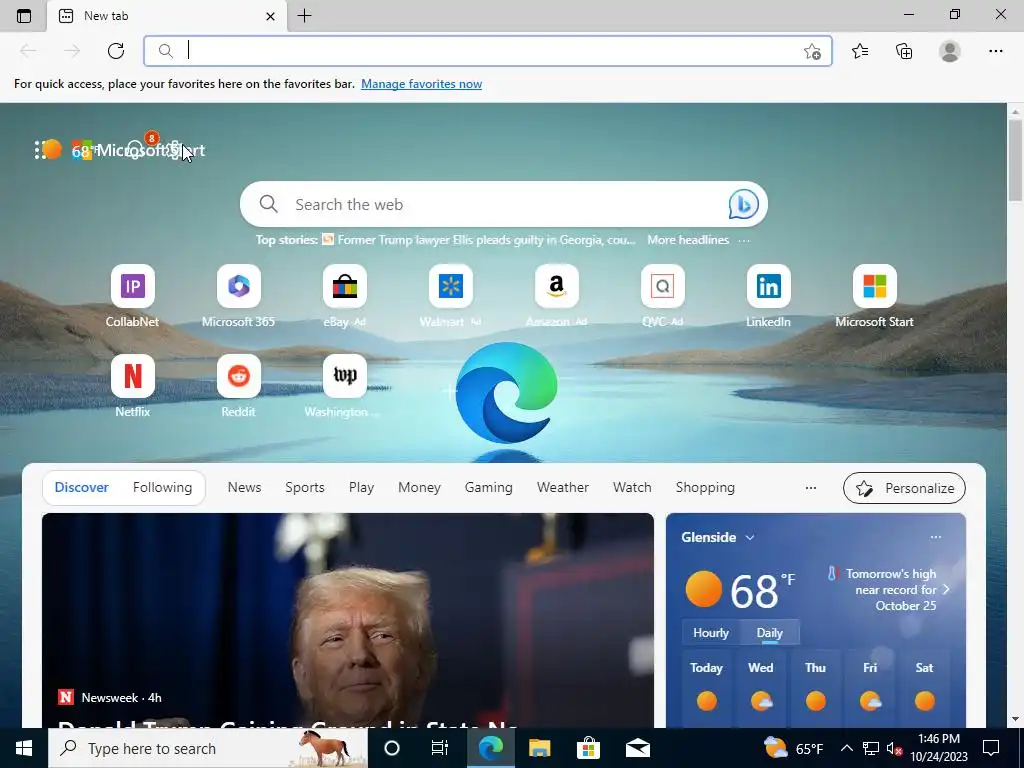Open File Explorer from taskbar
The width and height of the screenshot is (1024, 768).
click(539, 748)
